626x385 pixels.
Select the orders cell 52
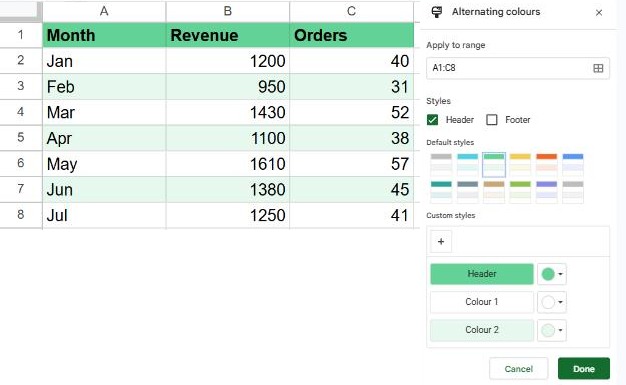point(351,112)
